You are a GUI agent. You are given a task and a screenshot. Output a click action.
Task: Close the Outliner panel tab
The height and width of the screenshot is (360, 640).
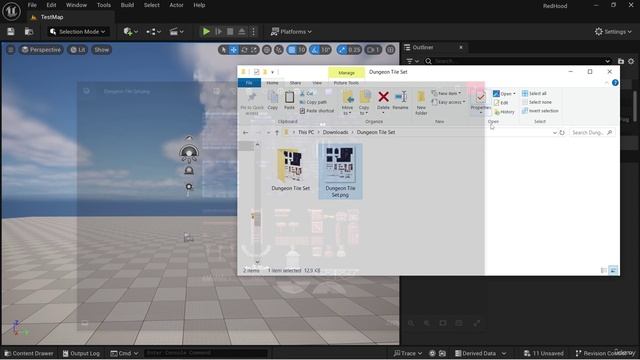point(461,47)
